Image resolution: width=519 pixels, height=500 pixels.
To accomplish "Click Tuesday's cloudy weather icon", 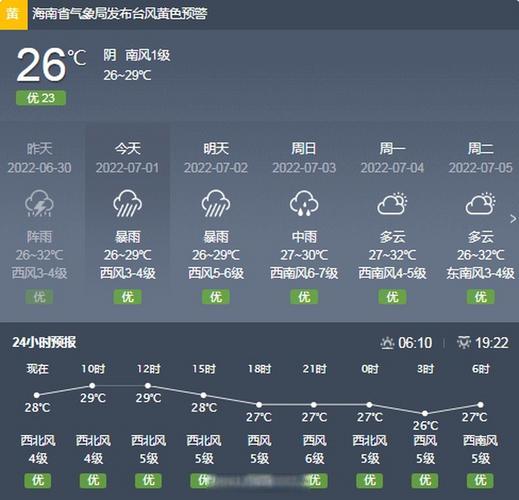I will (x=480, y=203).
